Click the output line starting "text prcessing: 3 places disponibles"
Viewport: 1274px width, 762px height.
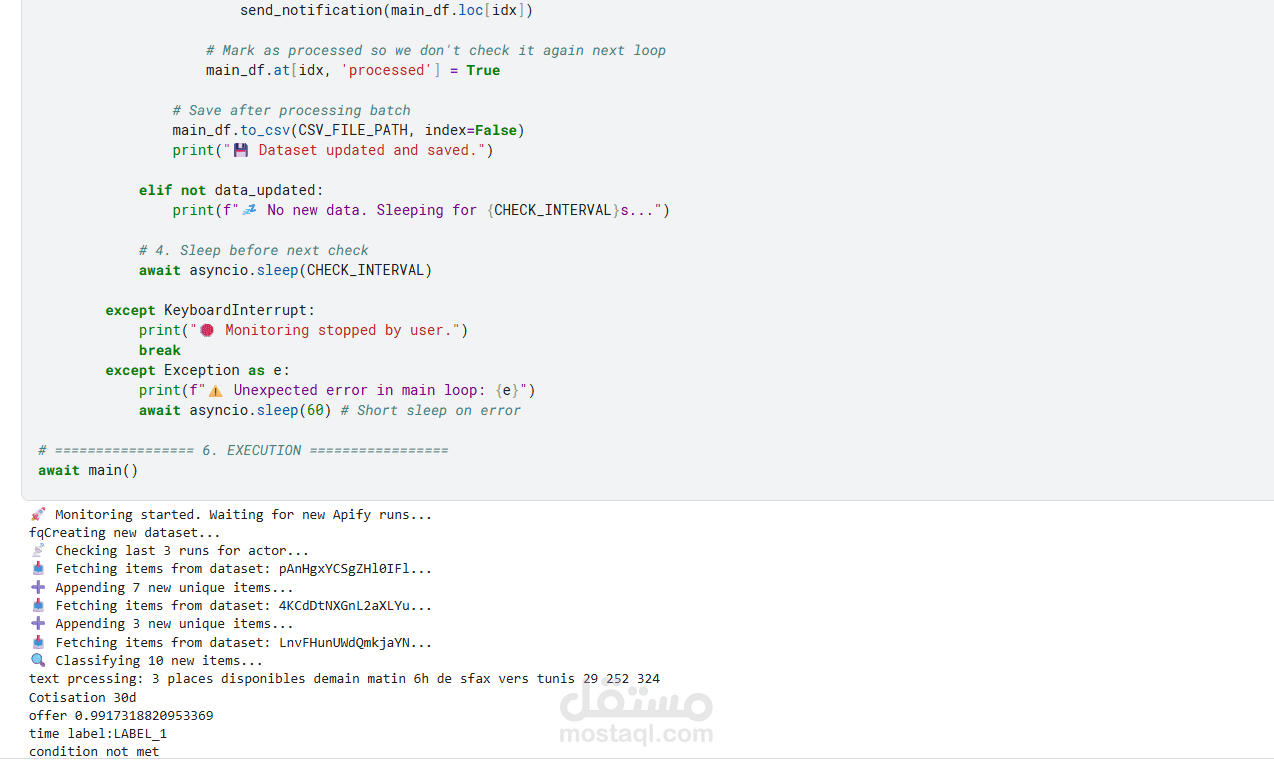[344, 678]
